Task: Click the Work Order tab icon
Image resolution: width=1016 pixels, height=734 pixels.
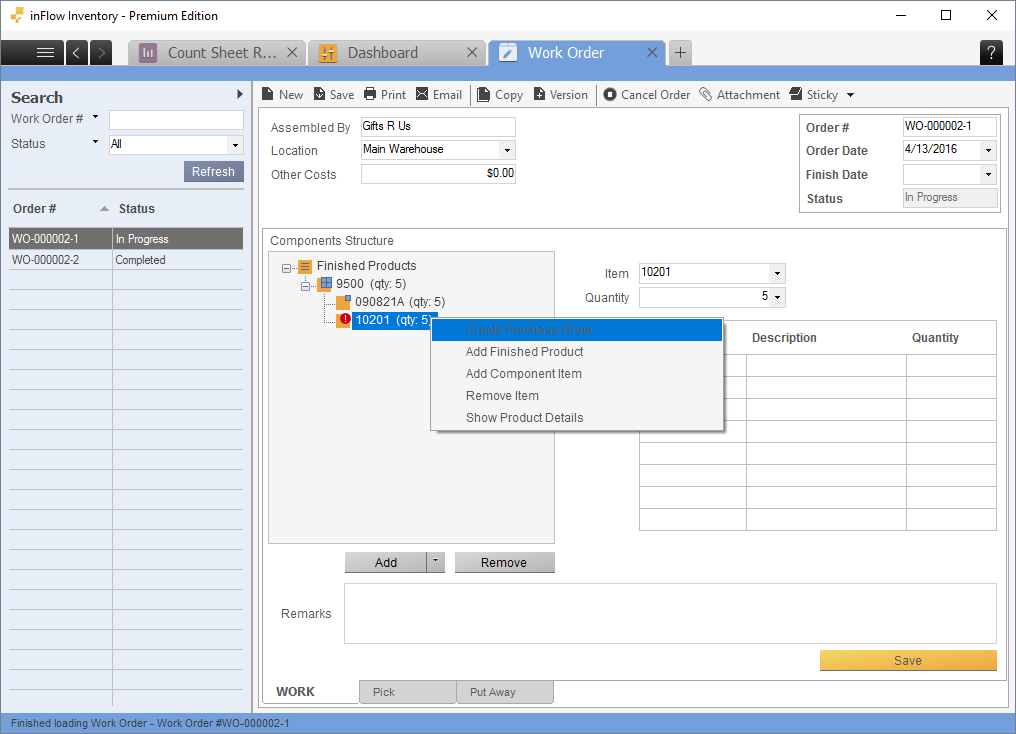Action: tap(507, 53)
